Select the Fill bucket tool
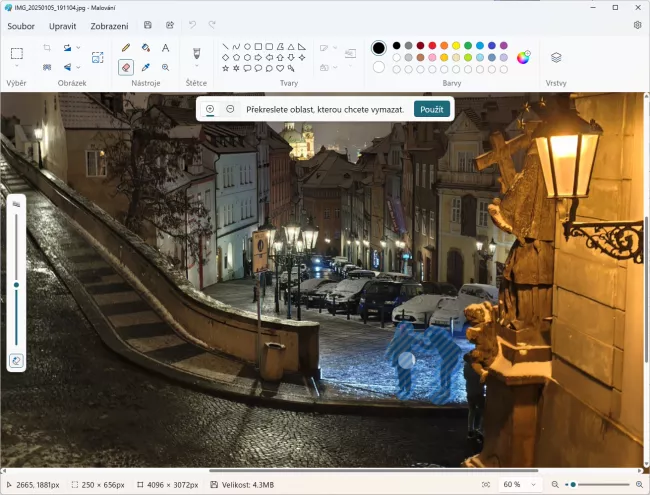This screenshot has height=495, width=650. [146, 47]
